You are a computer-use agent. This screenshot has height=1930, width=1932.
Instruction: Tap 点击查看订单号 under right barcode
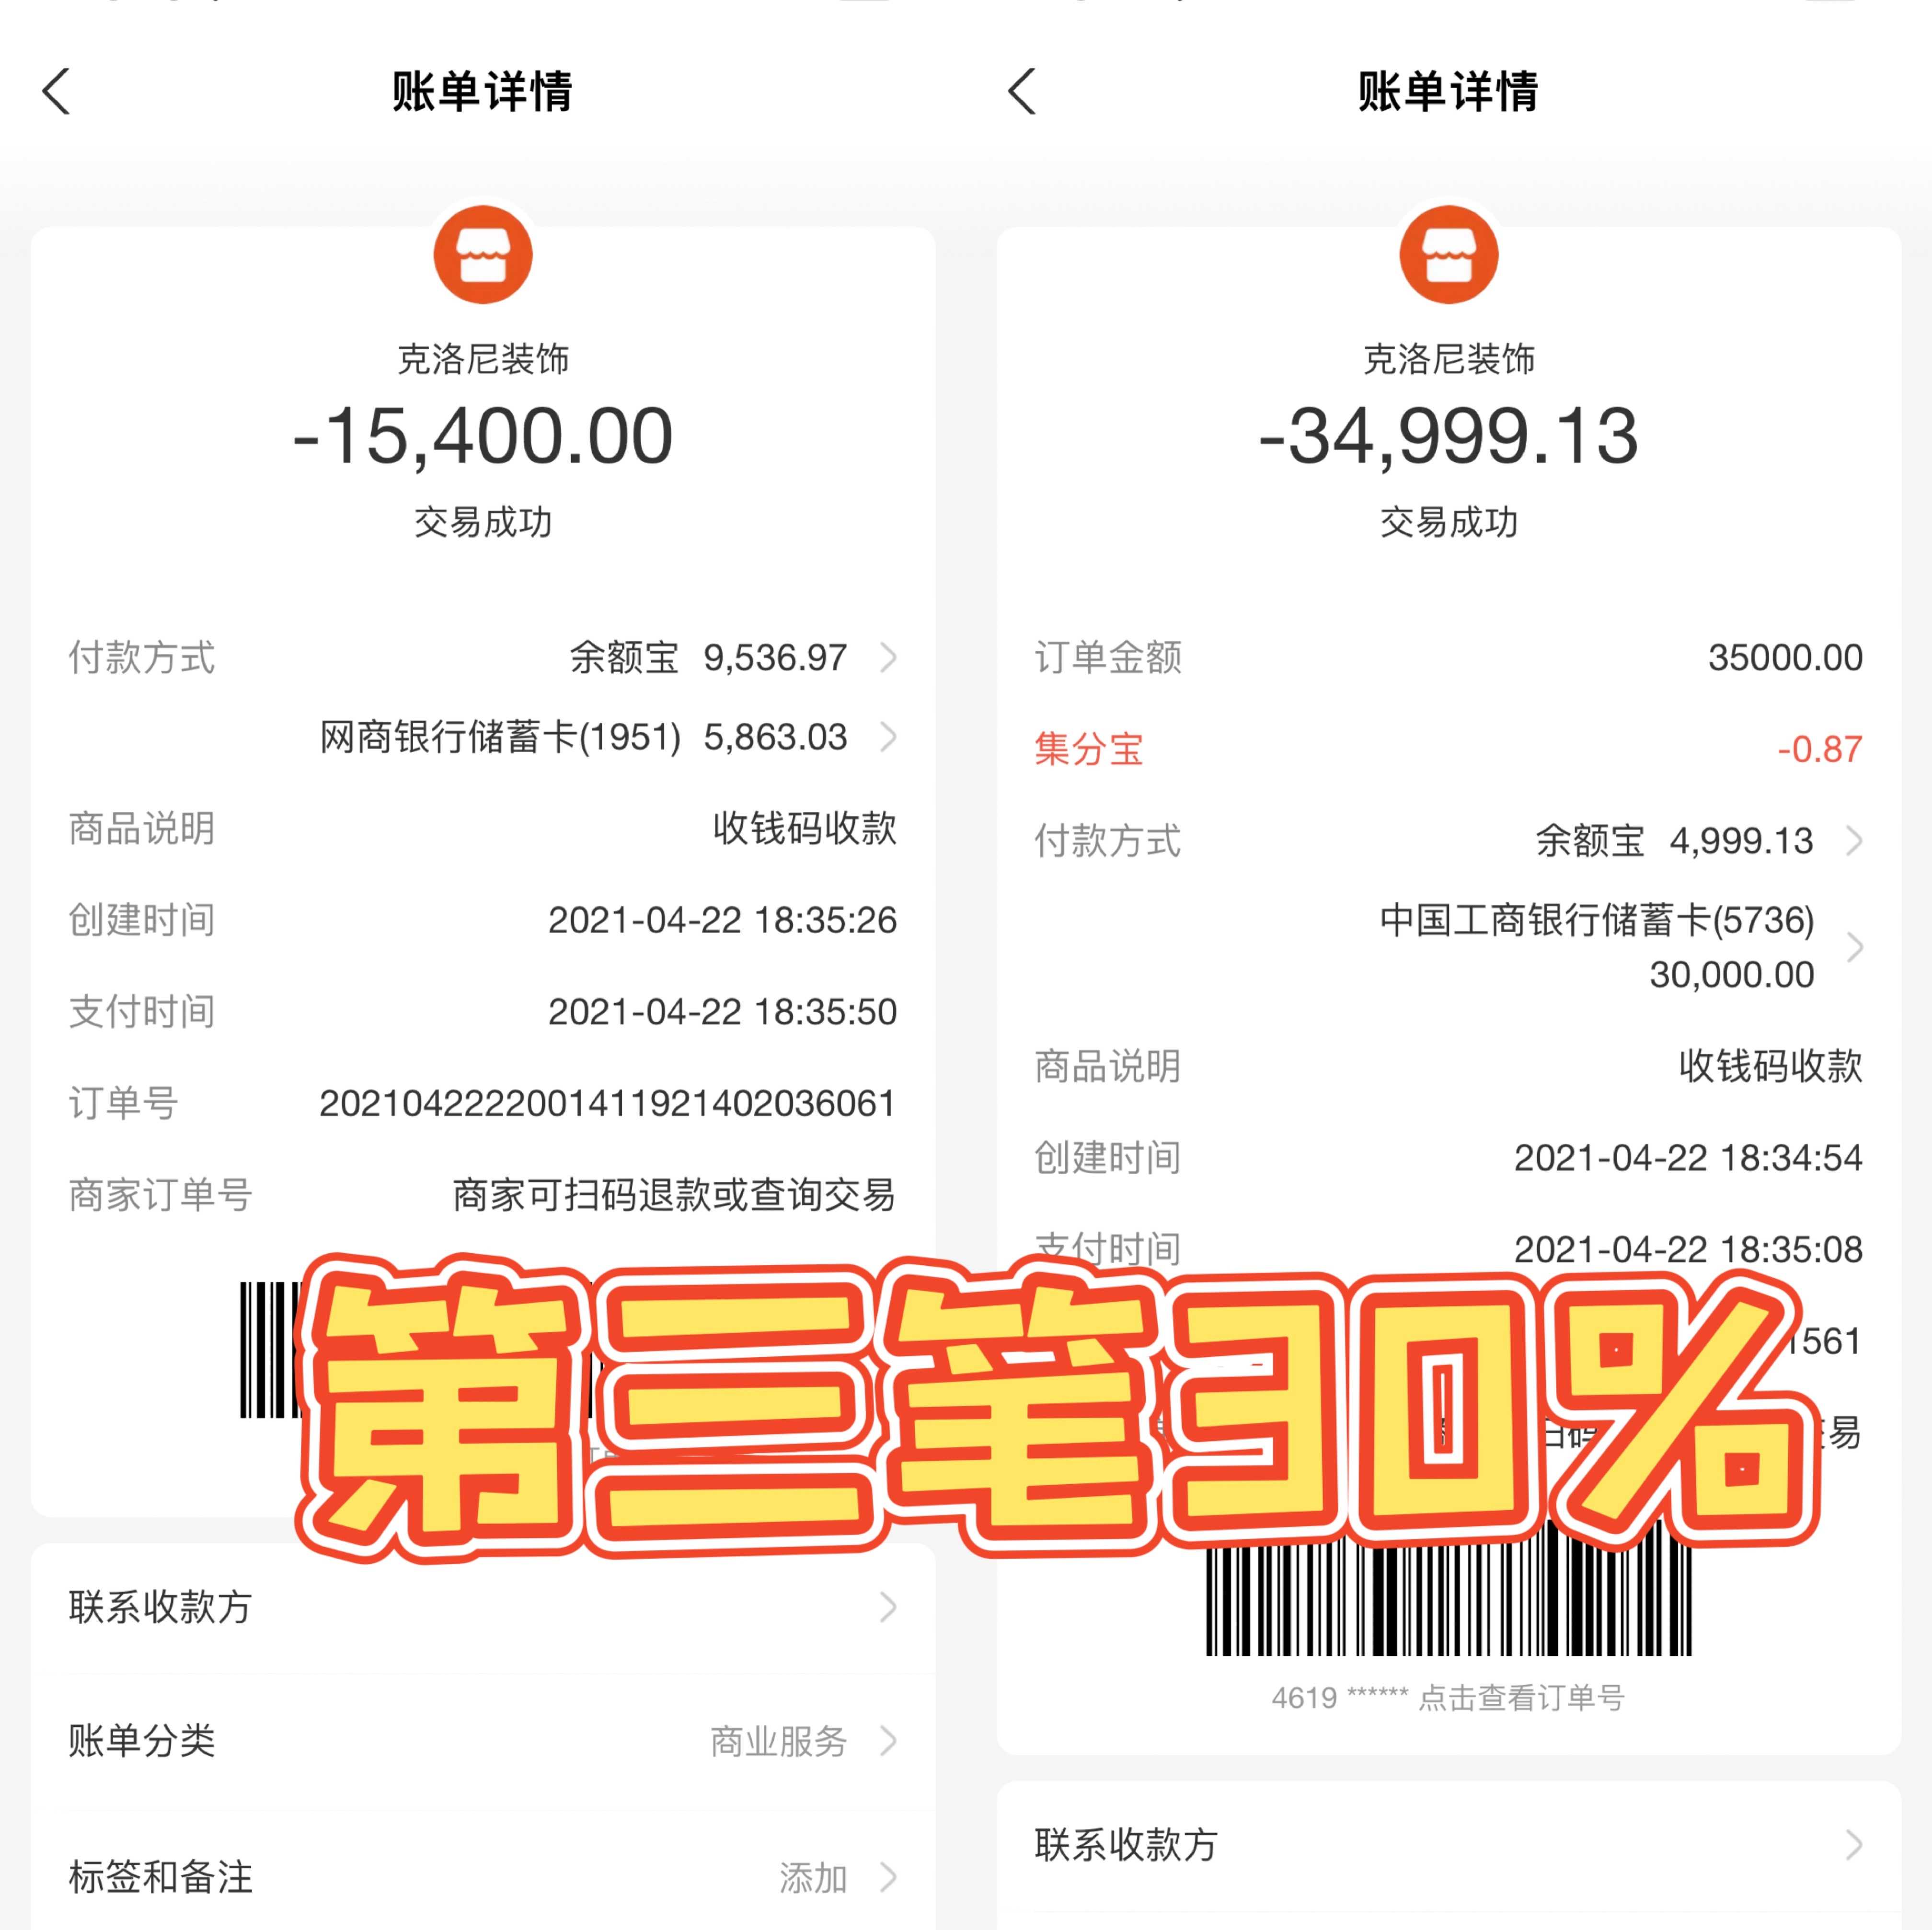(1521, 1697)
